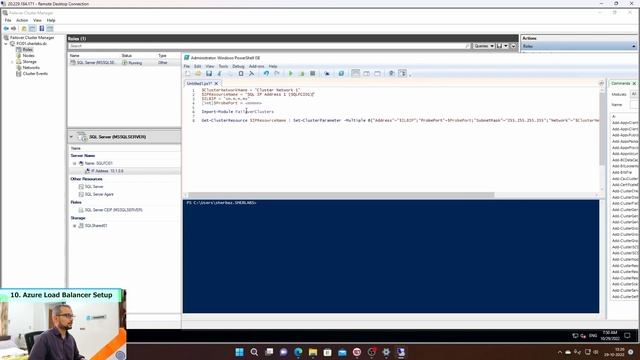Open Microsoft Edge from the taskbar
640x360 pixels.
[x=298, y=352]
